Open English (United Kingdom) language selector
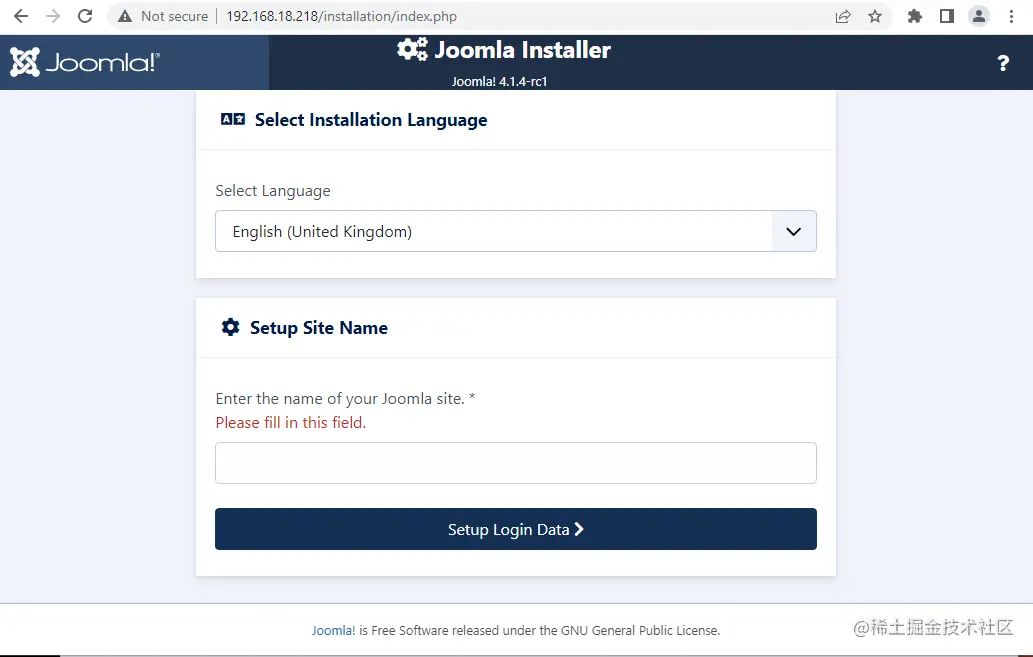This screenshot has height=657, width=1033. (x=516, y=231)
